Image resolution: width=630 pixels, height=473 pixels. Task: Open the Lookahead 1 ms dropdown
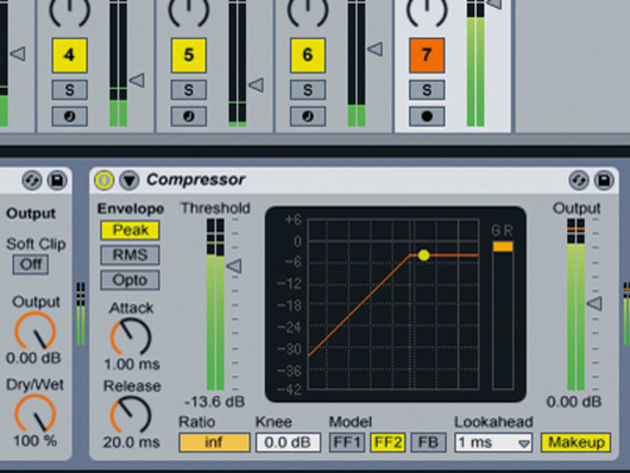click(493, 442)
